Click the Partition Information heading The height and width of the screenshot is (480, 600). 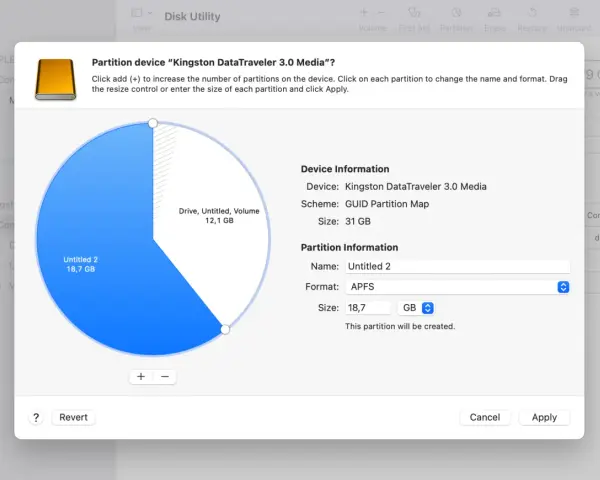coord(349,247)
